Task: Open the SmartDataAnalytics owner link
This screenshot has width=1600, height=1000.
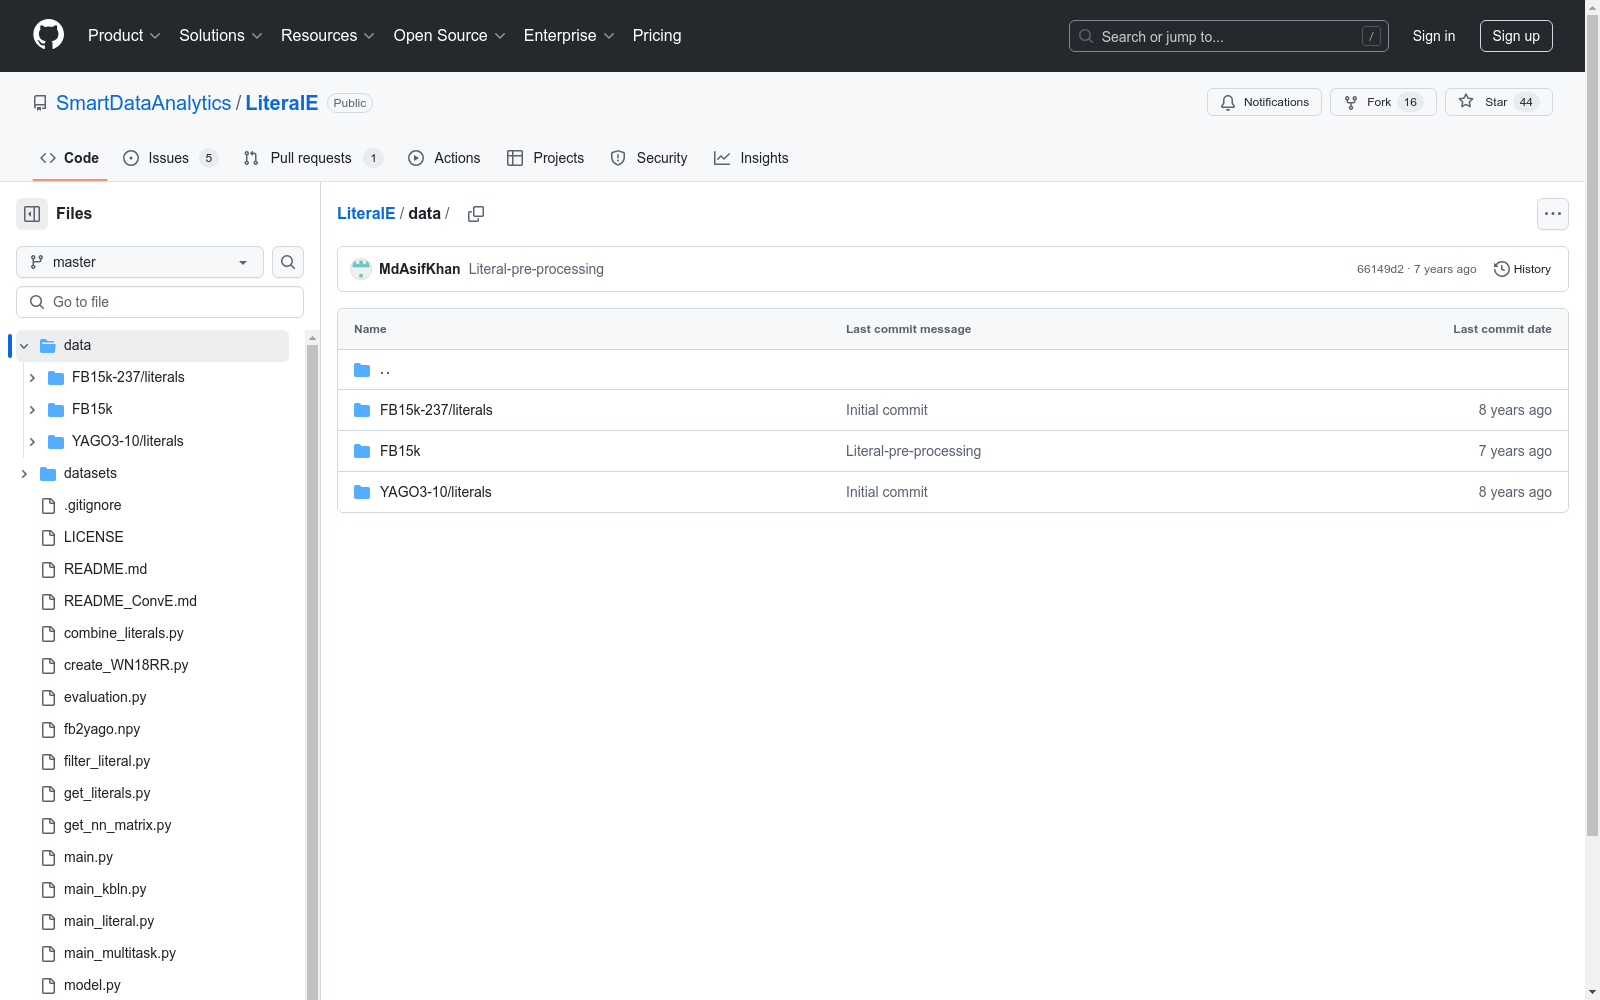Action: 144,103
